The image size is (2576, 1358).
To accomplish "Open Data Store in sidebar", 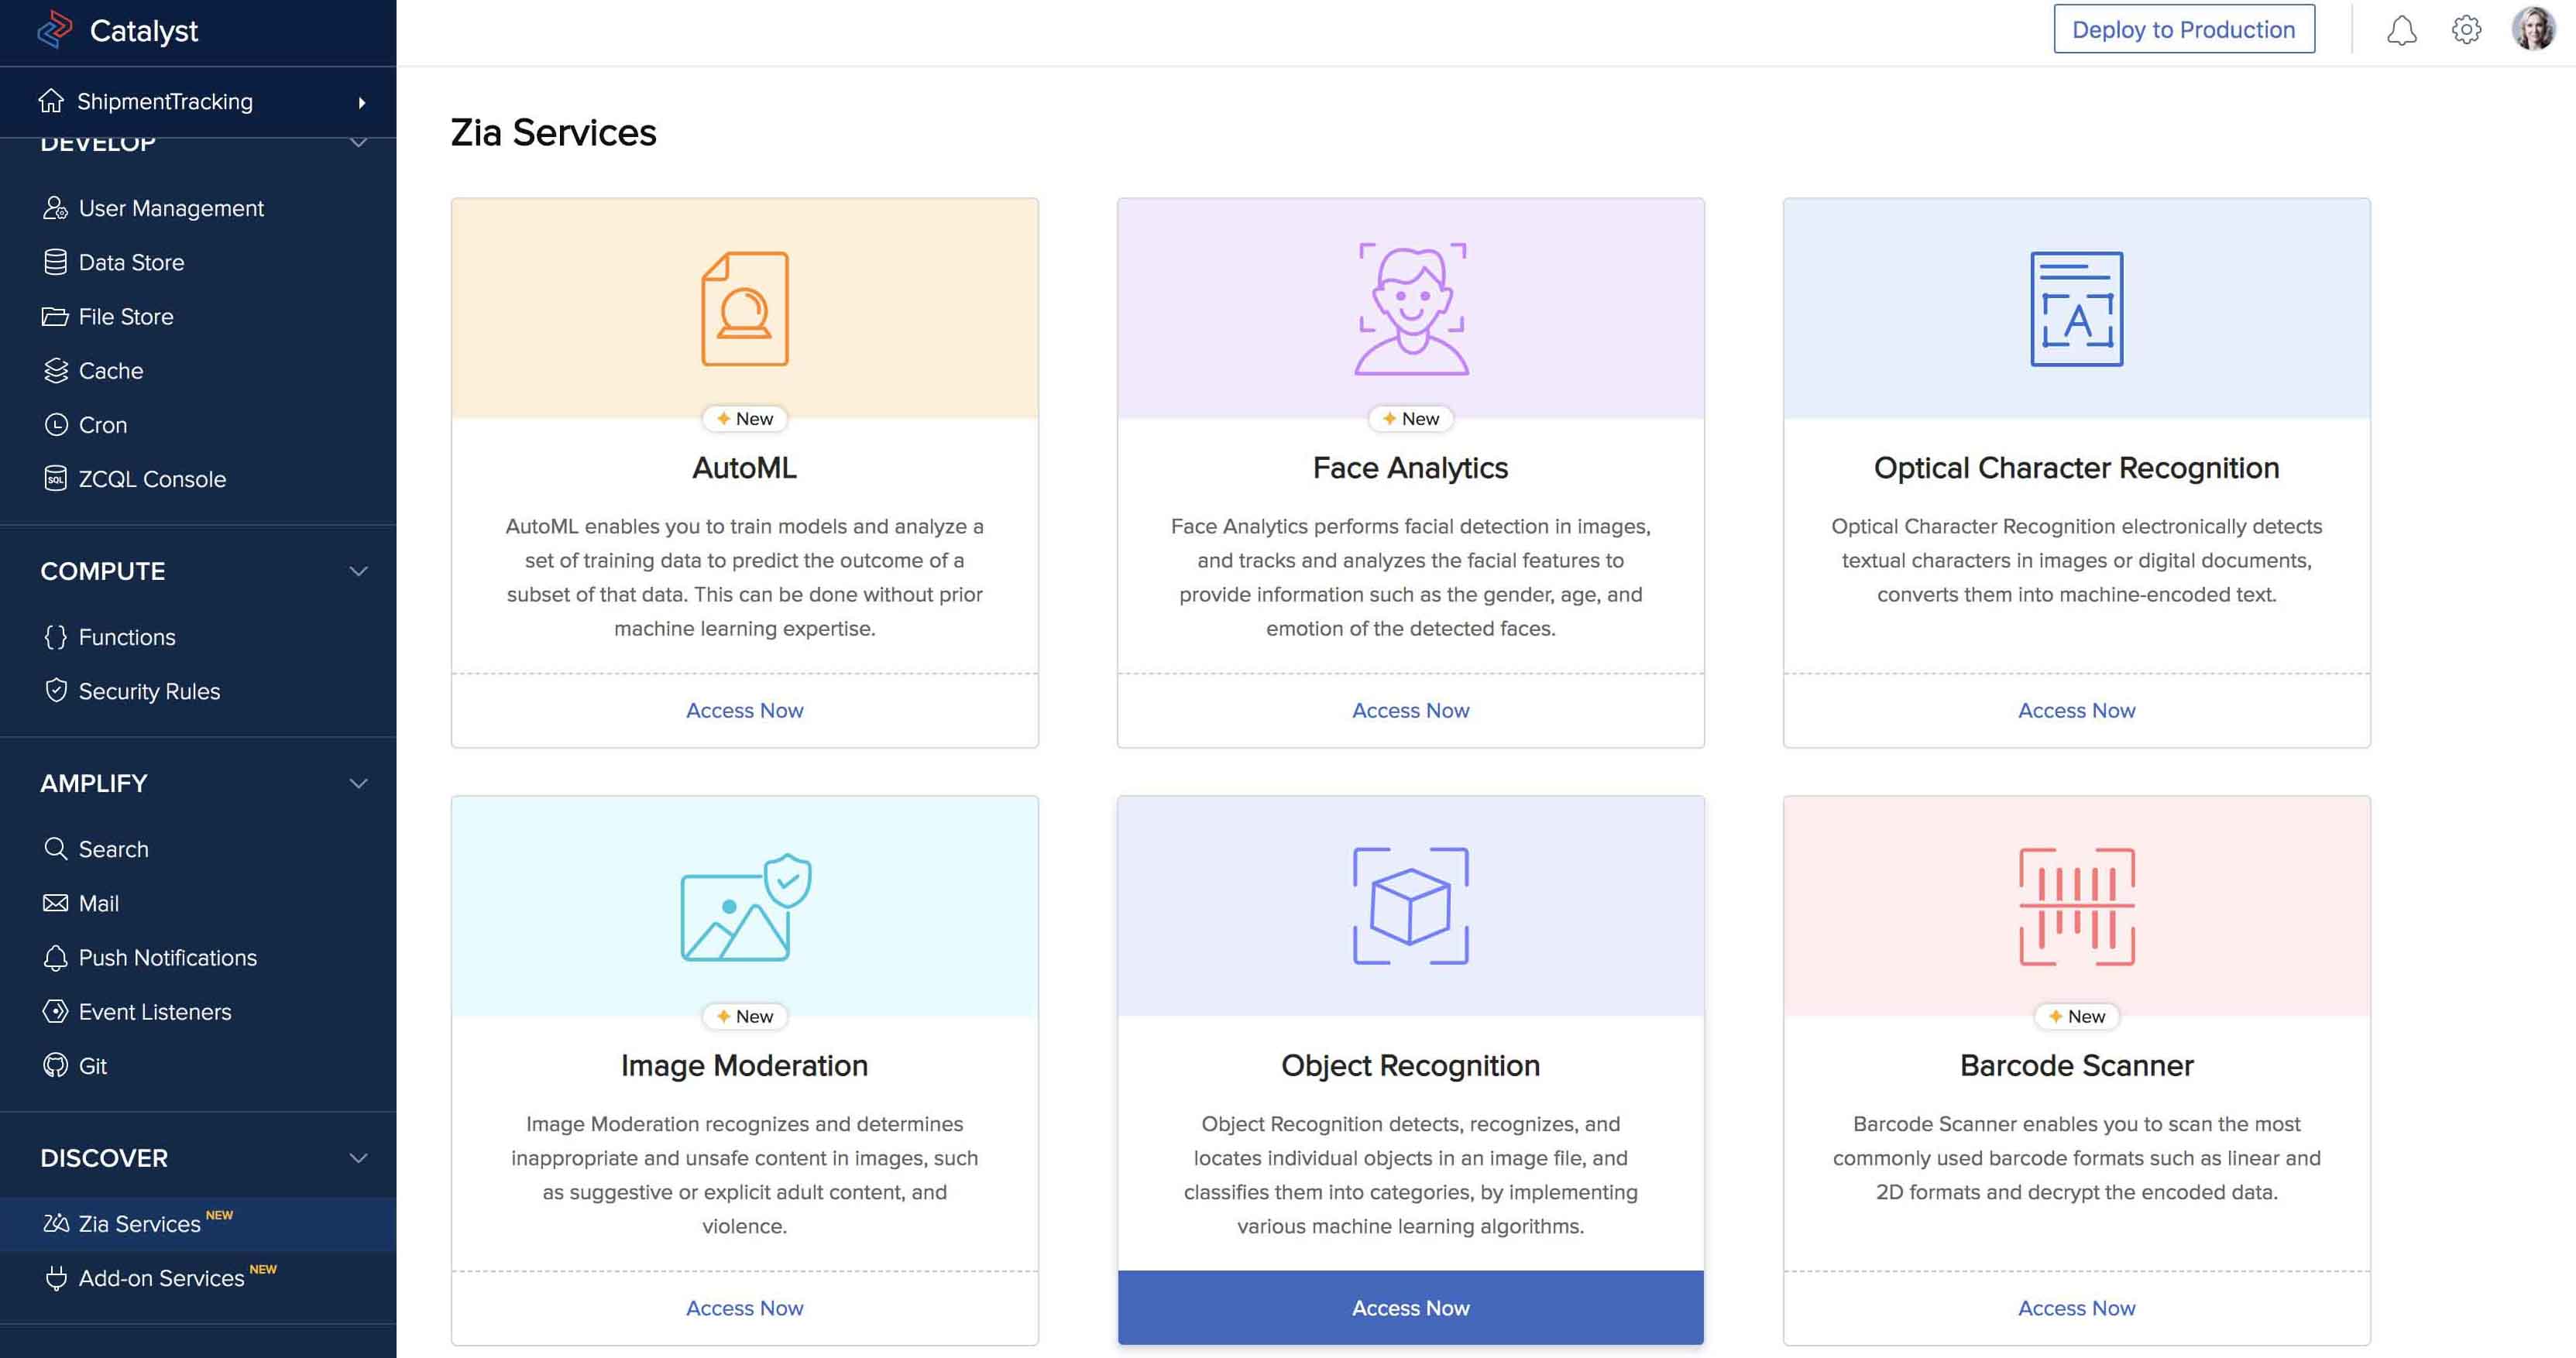I will point(131,262).
